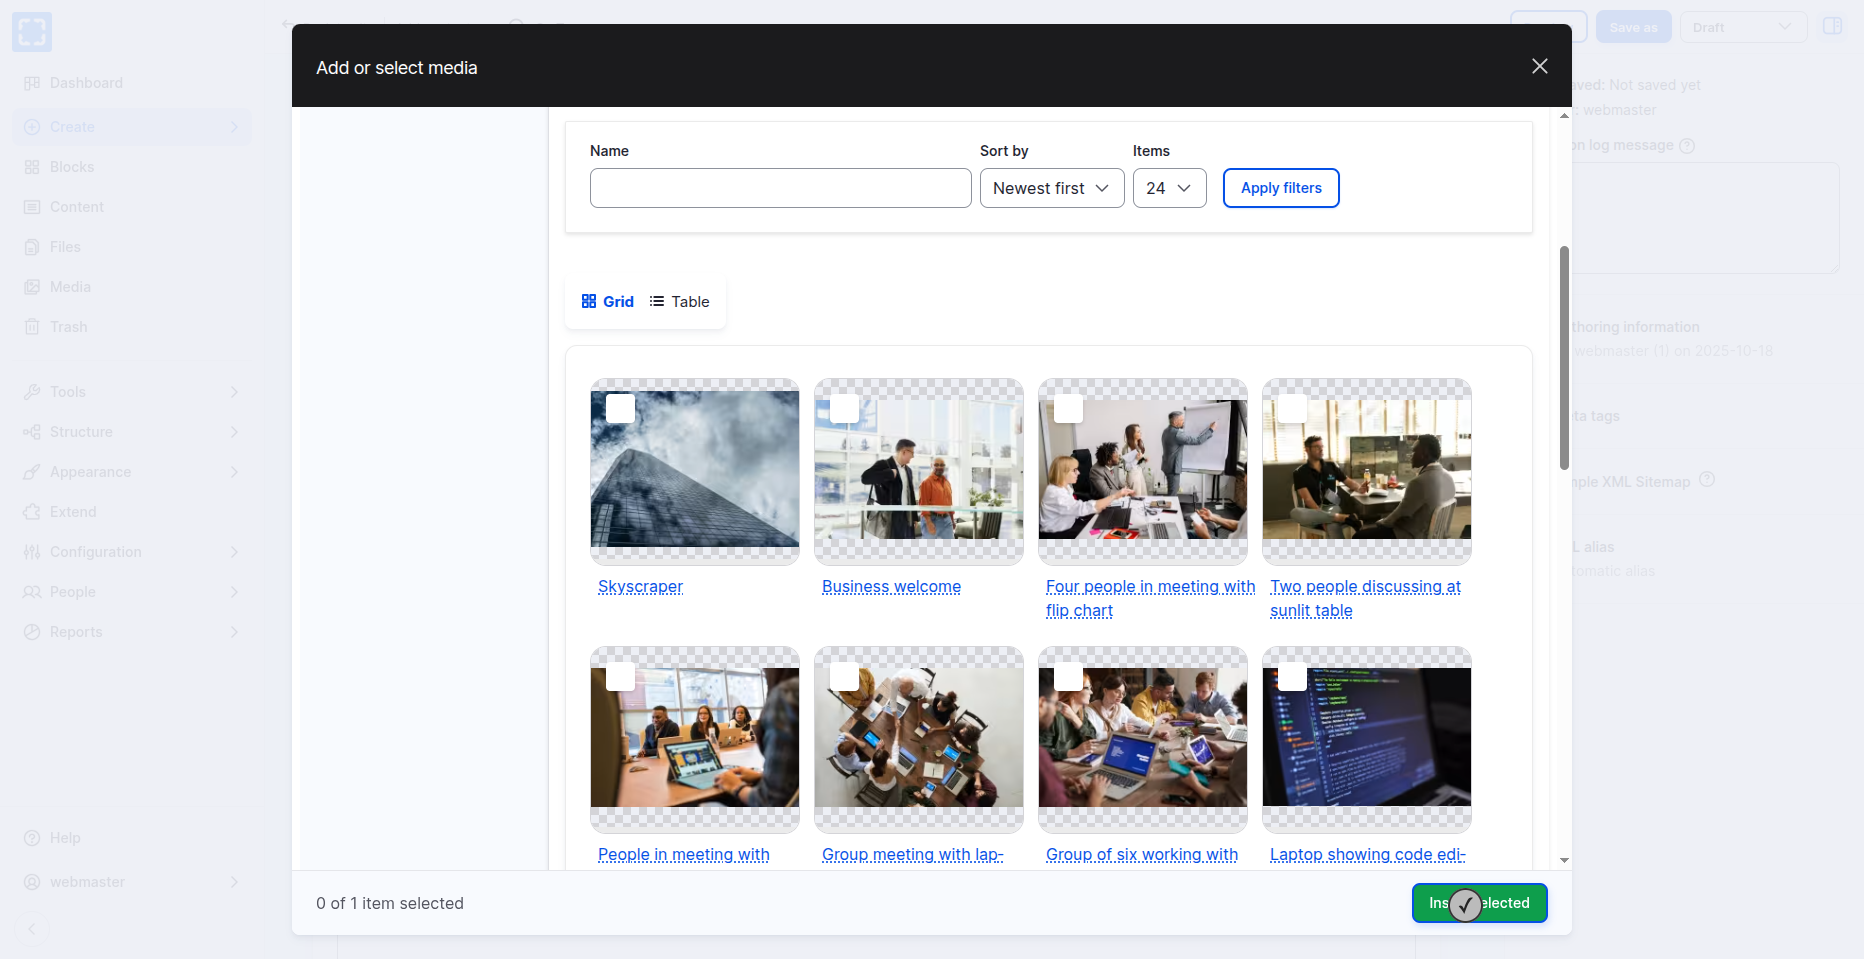This screenshot has height=959, width=1864.
Task: Open Four people in meeting with flip chart link
Action: [1150, 599]
